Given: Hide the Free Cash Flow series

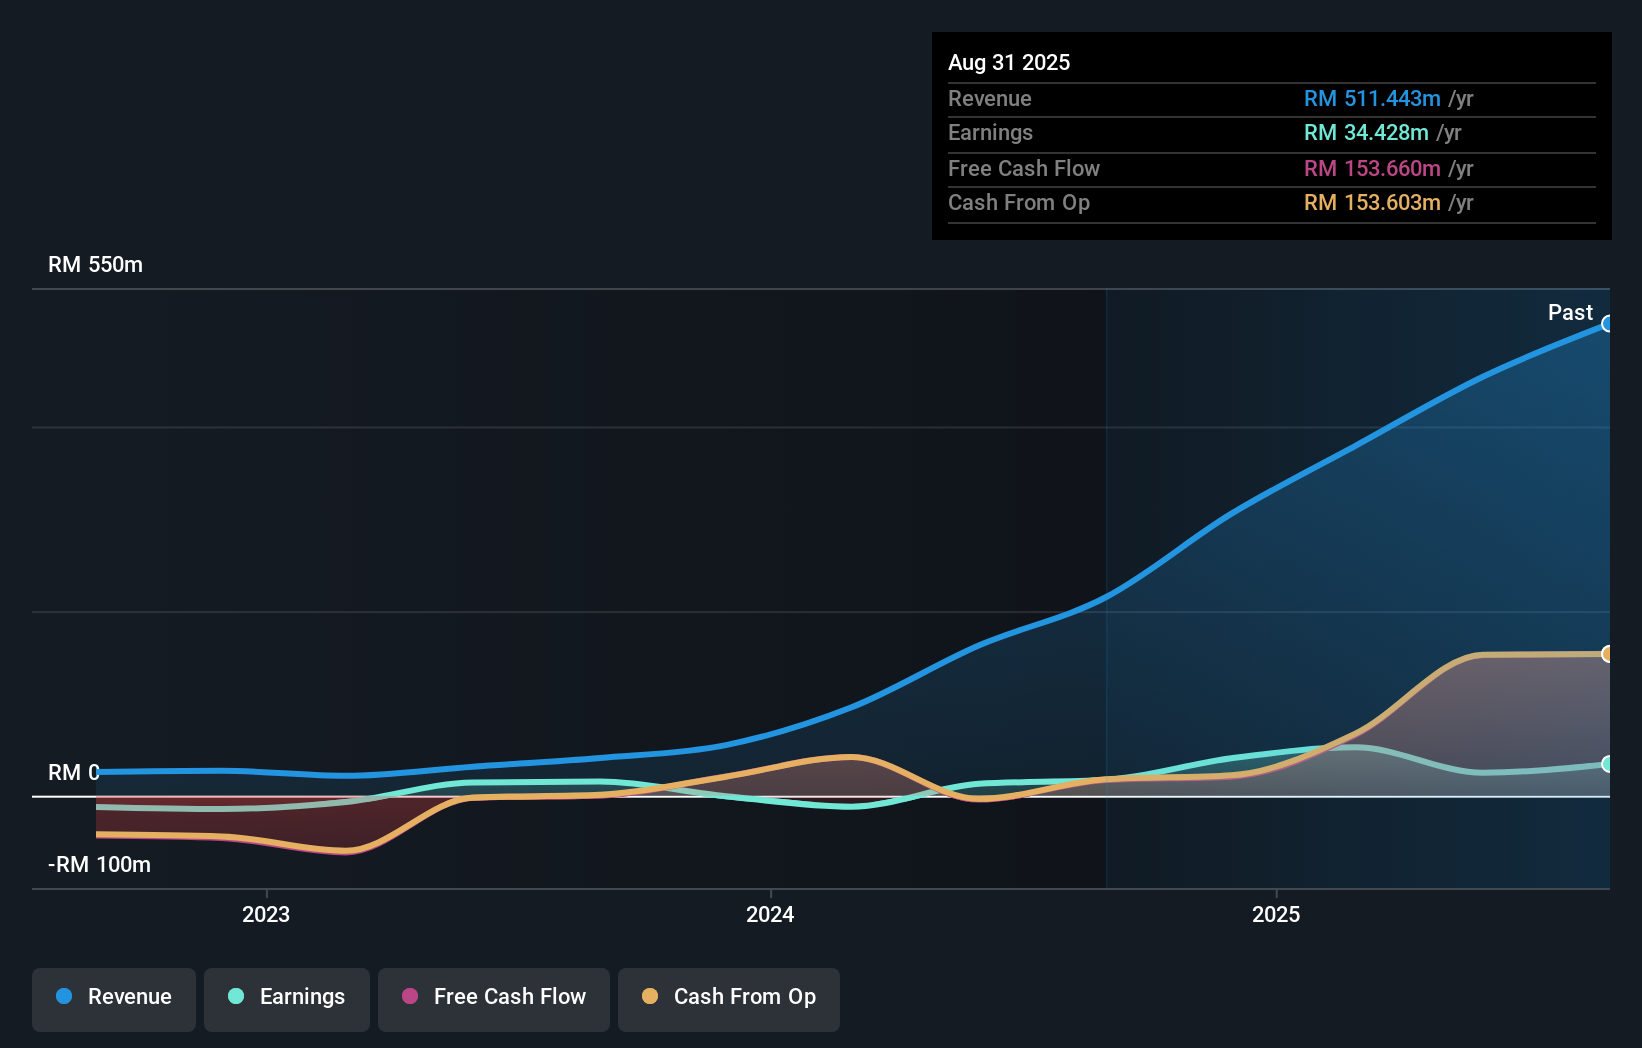Looking at the screenshot, I should pyautogui.click(x=494, y=997).
